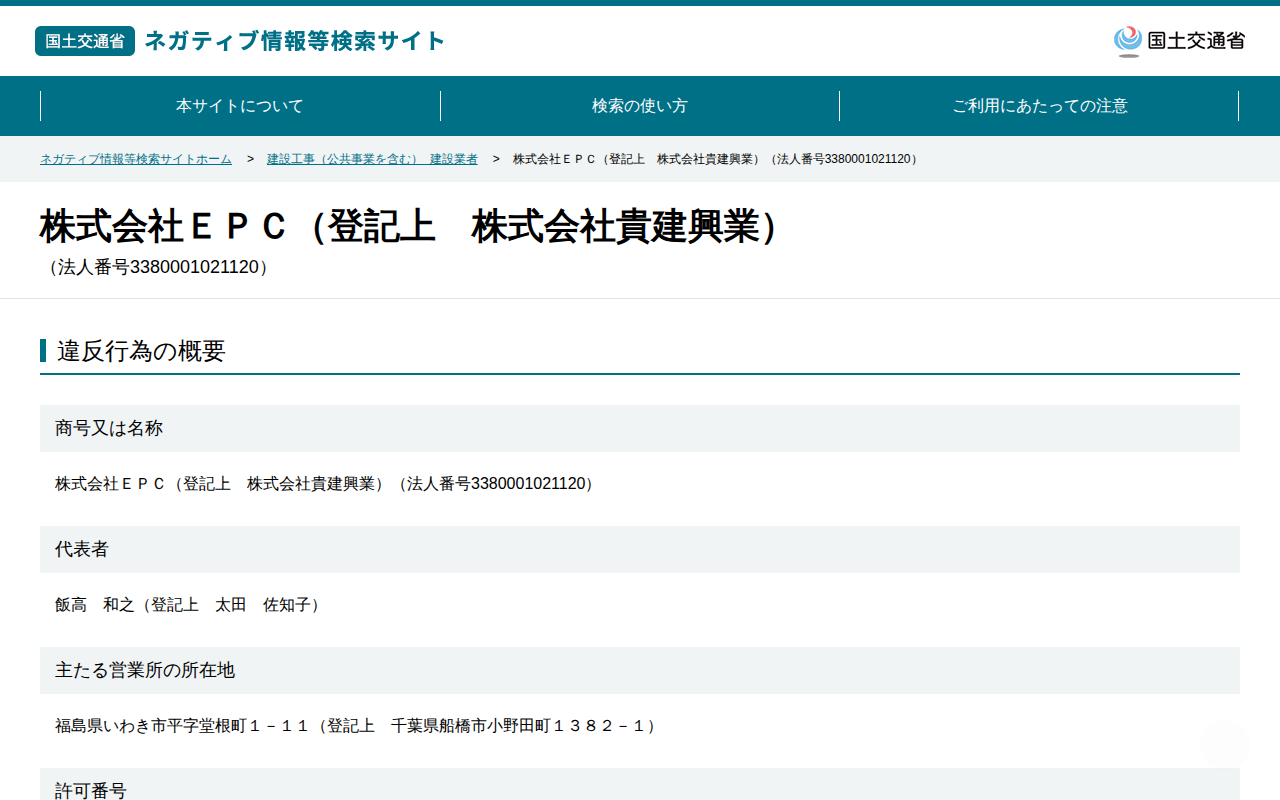Click the 違反行為の概要 section heading
The width and height of the screenshot is (1280, 800).
(x=141, y=351)
